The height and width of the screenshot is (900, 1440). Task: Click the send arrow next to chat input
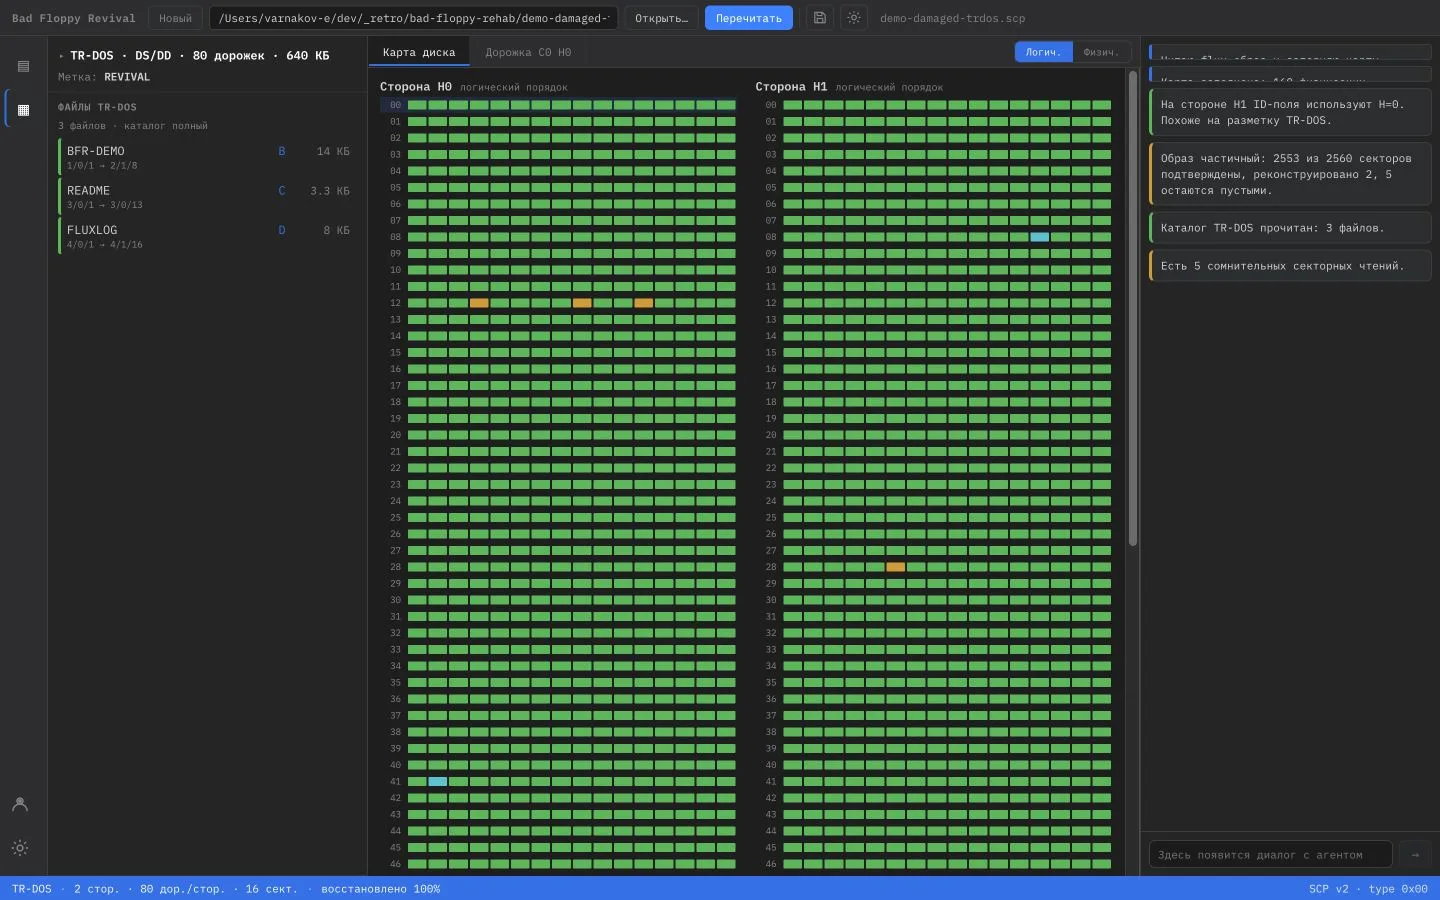[x=1415, y=854]
